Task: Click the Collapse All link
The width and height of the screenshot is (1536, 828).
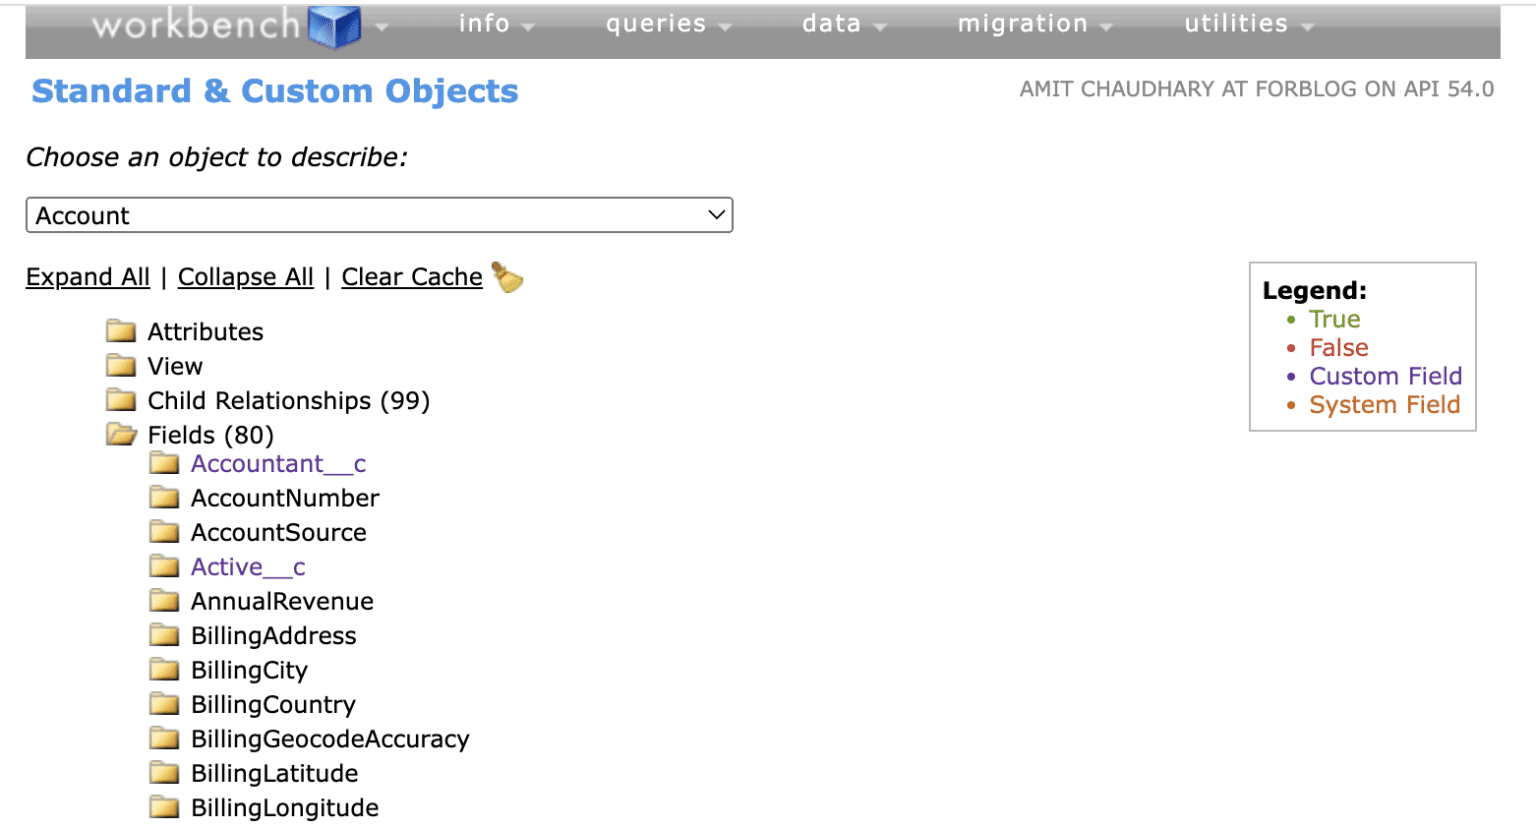Action: (x=245, y=277)
